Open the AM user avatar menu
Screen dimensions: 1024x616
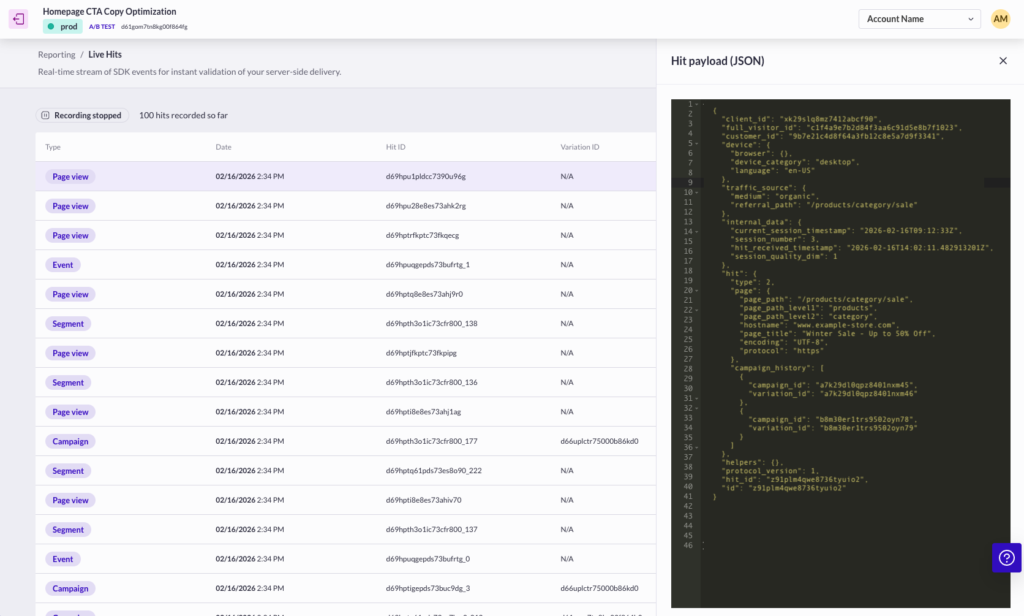click(x=1000, y=19)
